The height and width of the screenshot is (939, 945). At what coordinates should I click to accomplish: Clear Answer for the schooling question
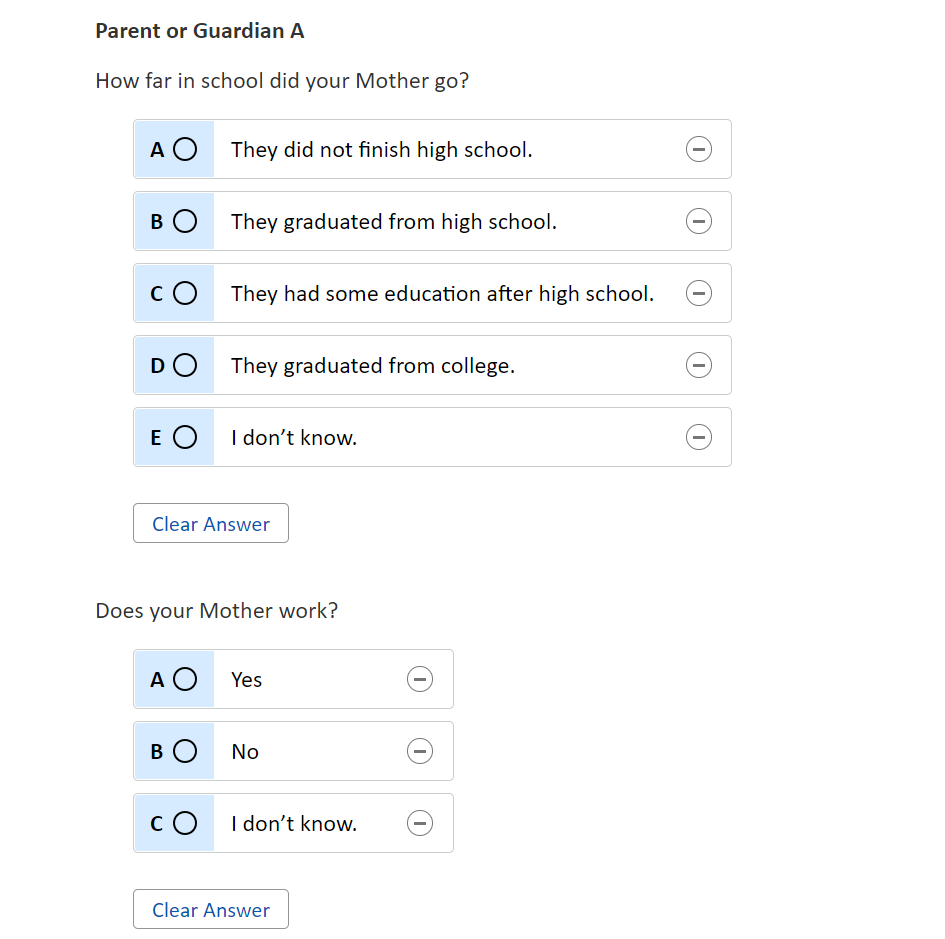pyautogui.click(x=211, y=524)
